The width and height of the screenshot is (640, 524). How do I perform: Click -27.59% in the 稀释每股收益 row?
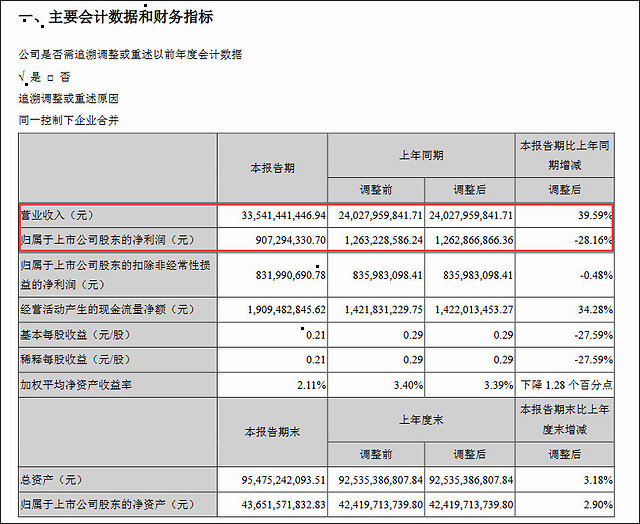593,360
